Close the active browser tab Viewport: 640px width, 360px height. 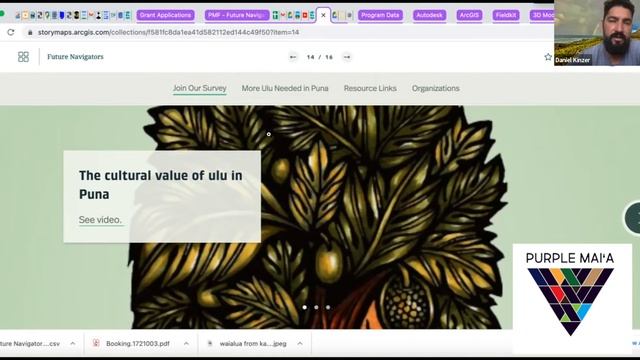[x=323, y=15]
